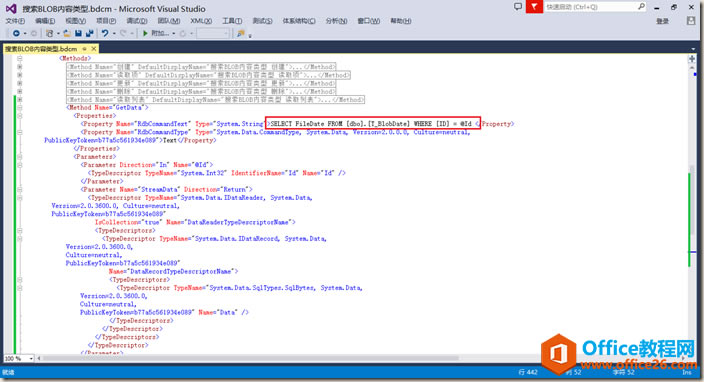Expand the first collapsed Method node
Viewport: 704px width, 382px height.
tap(20, 66)
